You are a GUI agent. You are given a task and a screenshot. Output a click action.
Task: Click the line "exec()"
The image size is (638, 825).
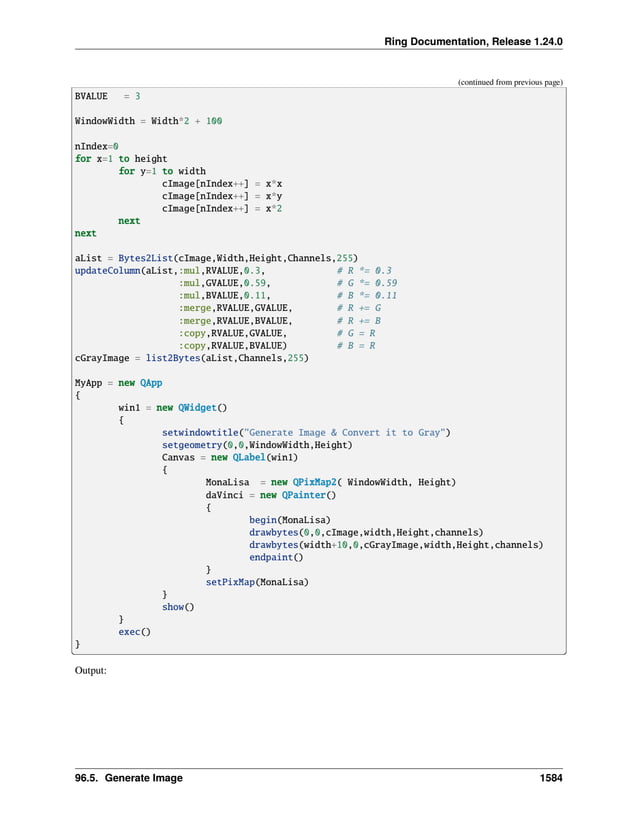coord(135,632)
